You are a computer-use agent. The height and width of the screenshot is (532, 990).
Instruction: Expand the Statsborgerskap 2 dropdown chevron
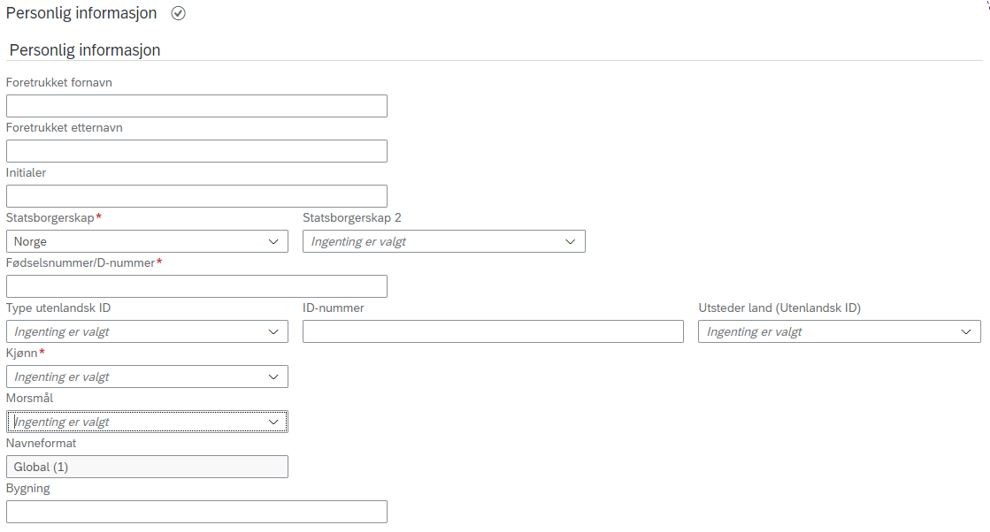coord(570,242)
